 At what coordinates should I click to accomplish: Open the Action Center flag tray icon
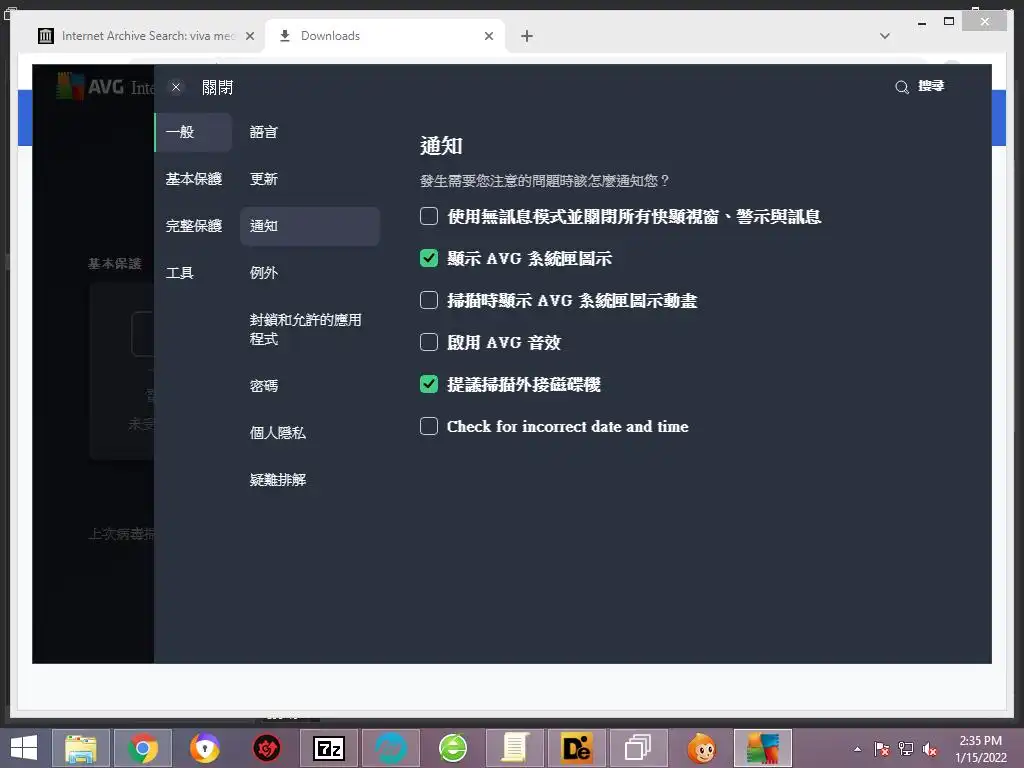(x=882, y=749)
